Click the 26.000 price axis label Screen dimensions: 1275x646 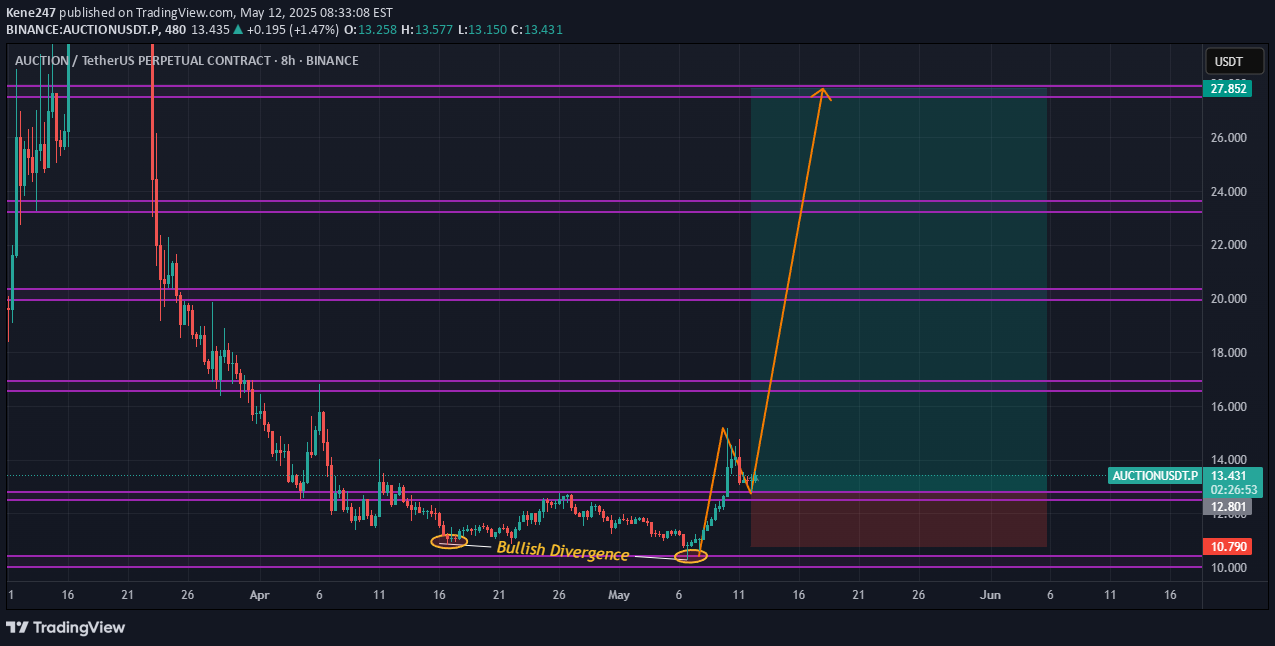pyautogui.click(x=1227, y=137)
